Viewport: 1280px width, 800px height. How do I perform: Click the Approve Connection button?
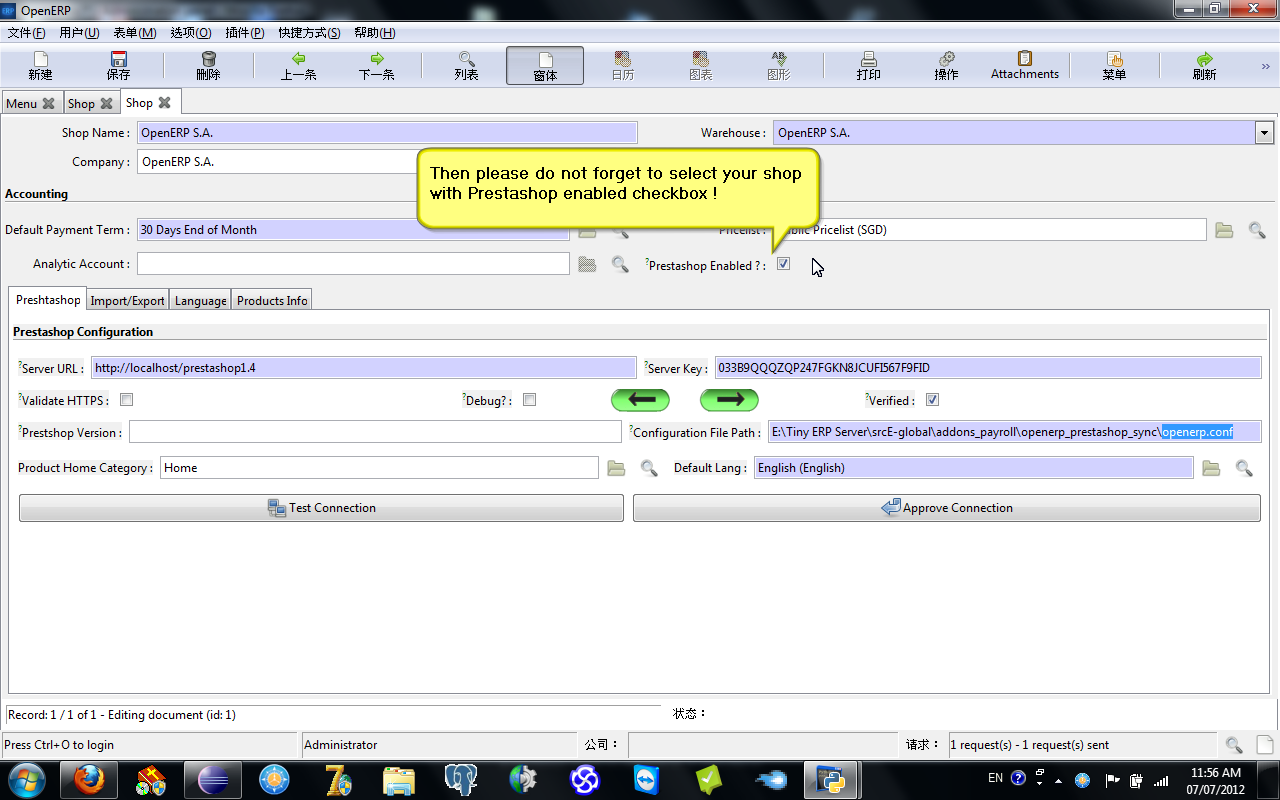coord(947,508)
